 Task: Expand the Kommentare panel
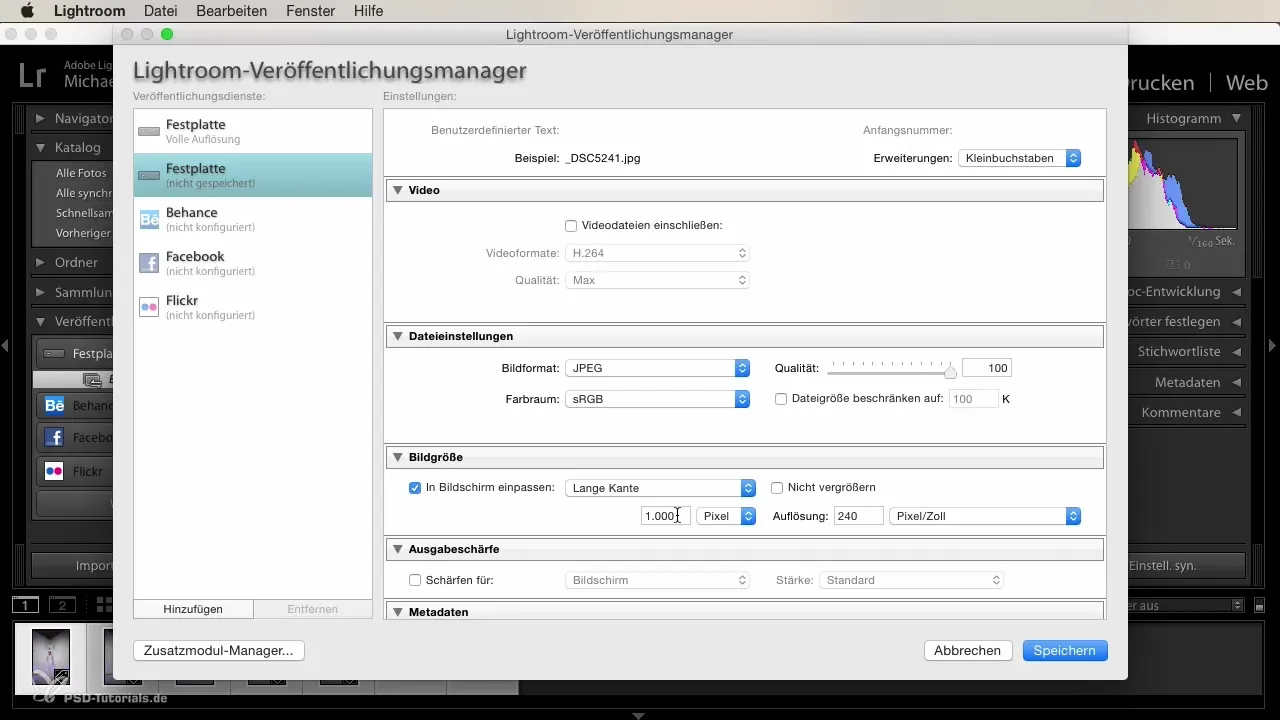pyautogui.click(x=1237, y=412)
